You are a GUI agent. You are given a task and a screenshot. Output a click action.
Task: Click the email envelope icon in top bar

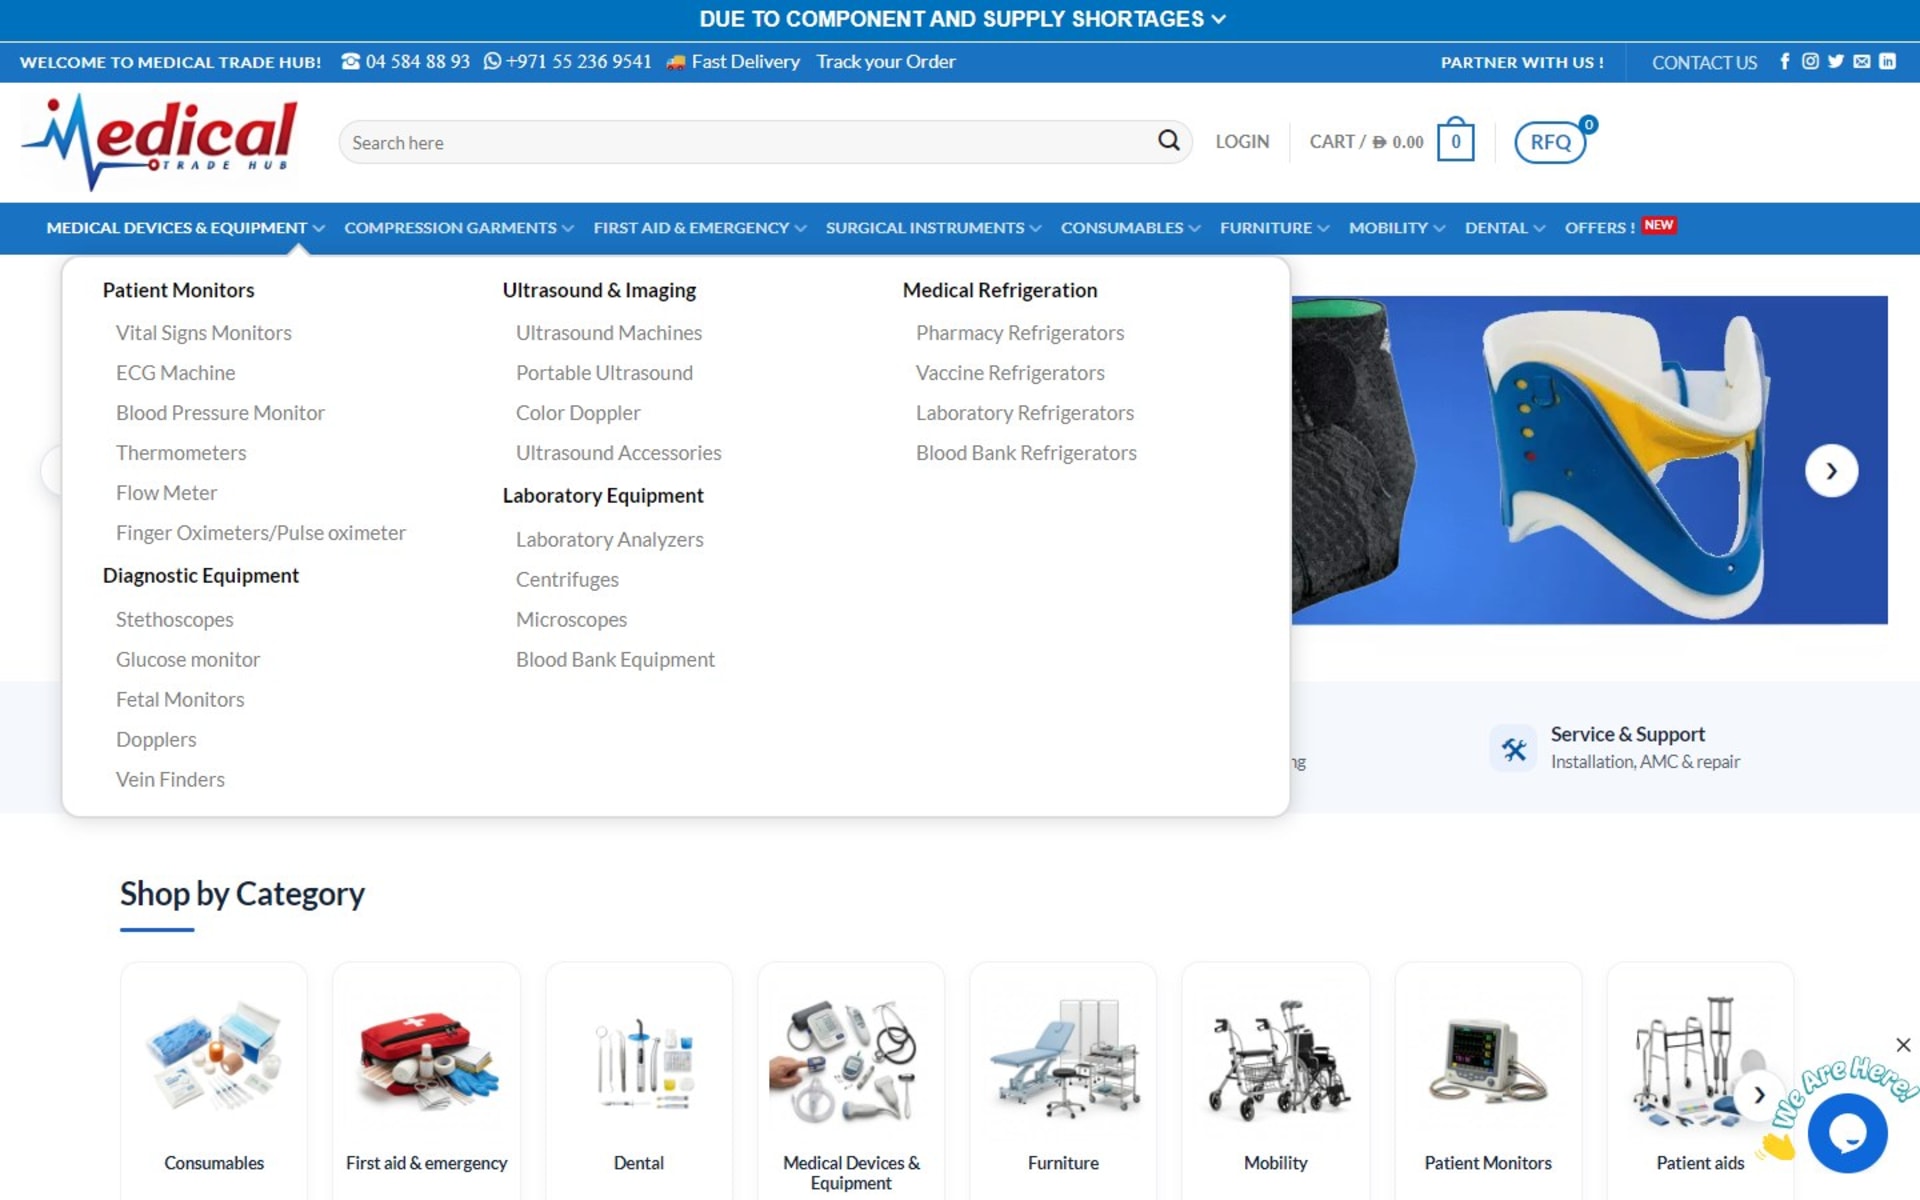pyautogui.click(x=1862, y=61)
